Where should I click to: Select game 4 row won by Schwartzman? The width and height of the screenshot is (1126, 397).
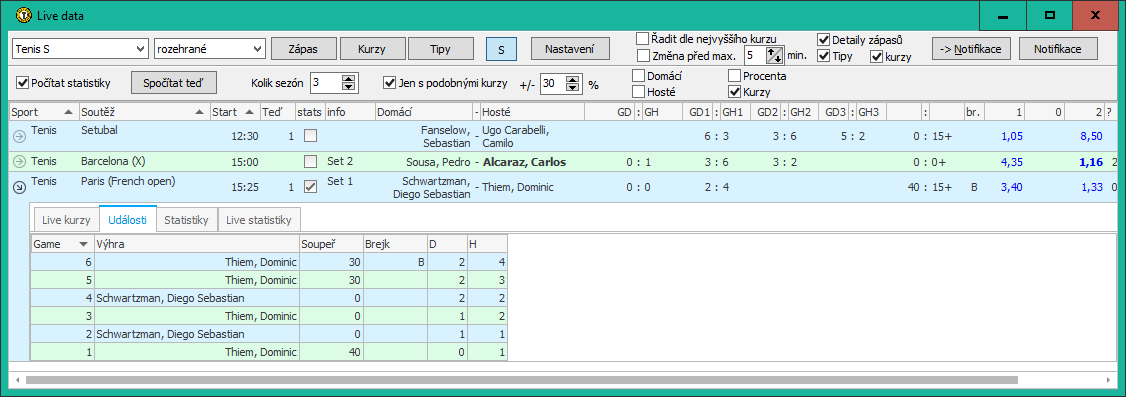click(x=269, y=297)
